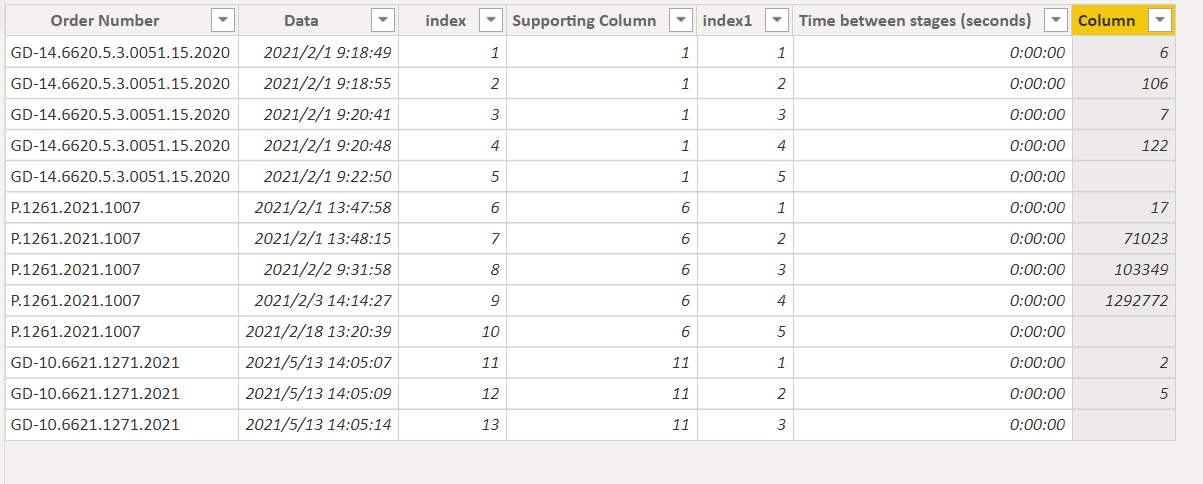Click P.1261.2021.1007 order in index 6 row
The width and height of the screenshot is (1203, 484).
coord(121,207)
